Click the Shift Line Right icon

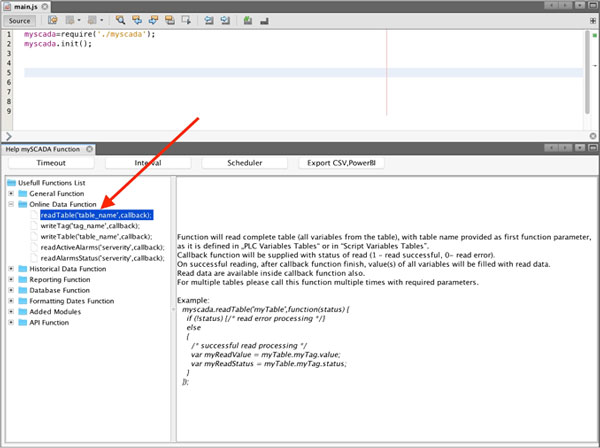pyautogui.click(x=225, y=20)
